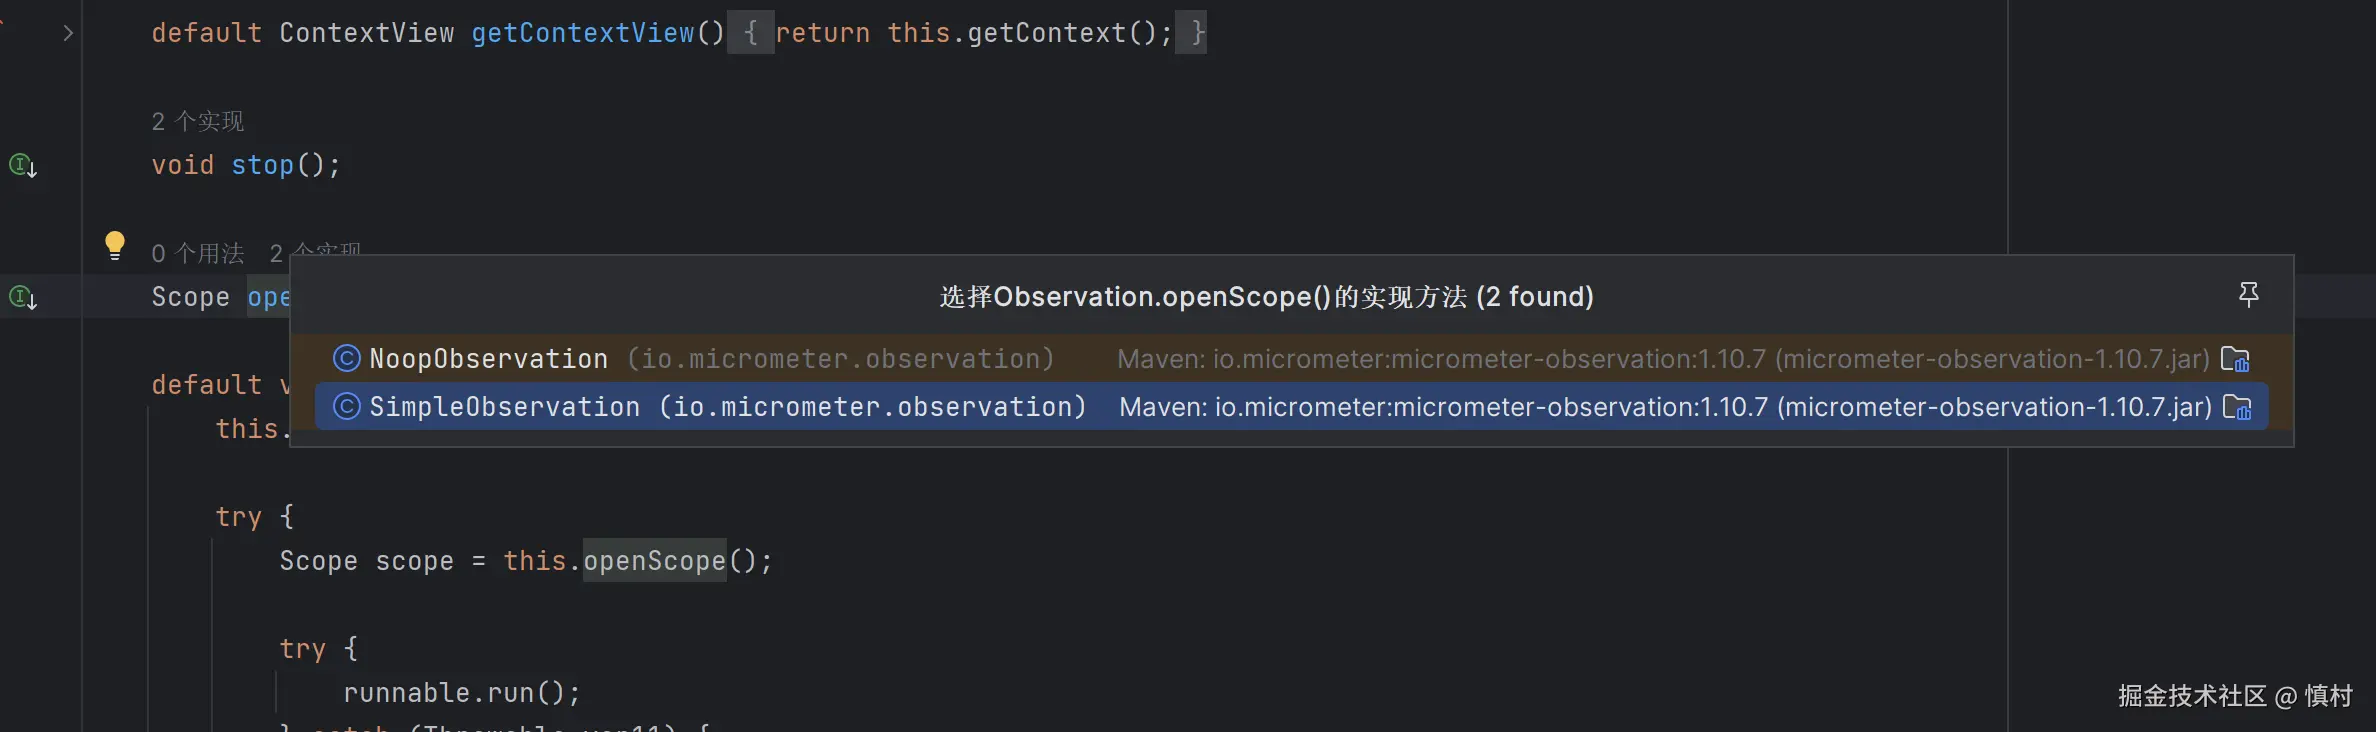Click the NoopObservation class icon
The width and height of the screenshot is (2376, 732).
click(x=346, y=358)
